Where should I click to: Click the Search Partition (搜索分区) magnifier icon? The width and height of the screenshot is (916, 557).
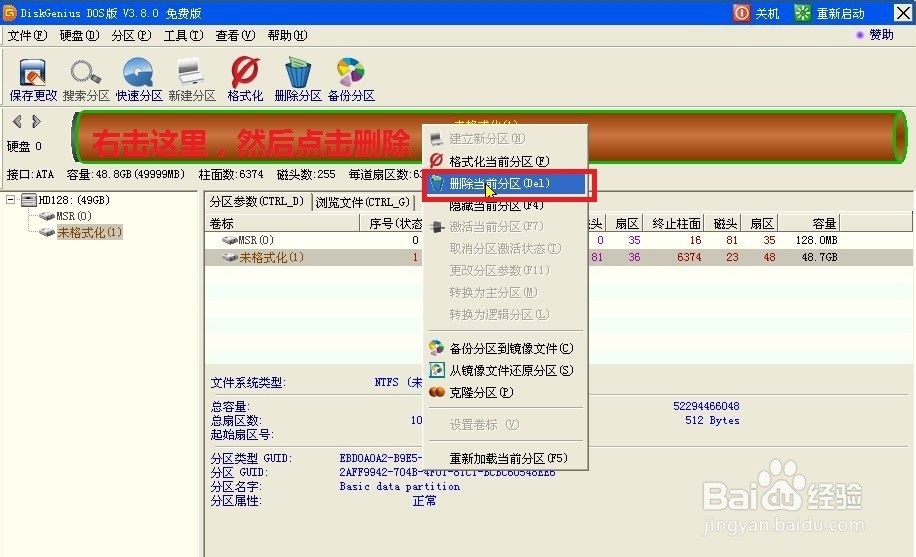[86, 72]
